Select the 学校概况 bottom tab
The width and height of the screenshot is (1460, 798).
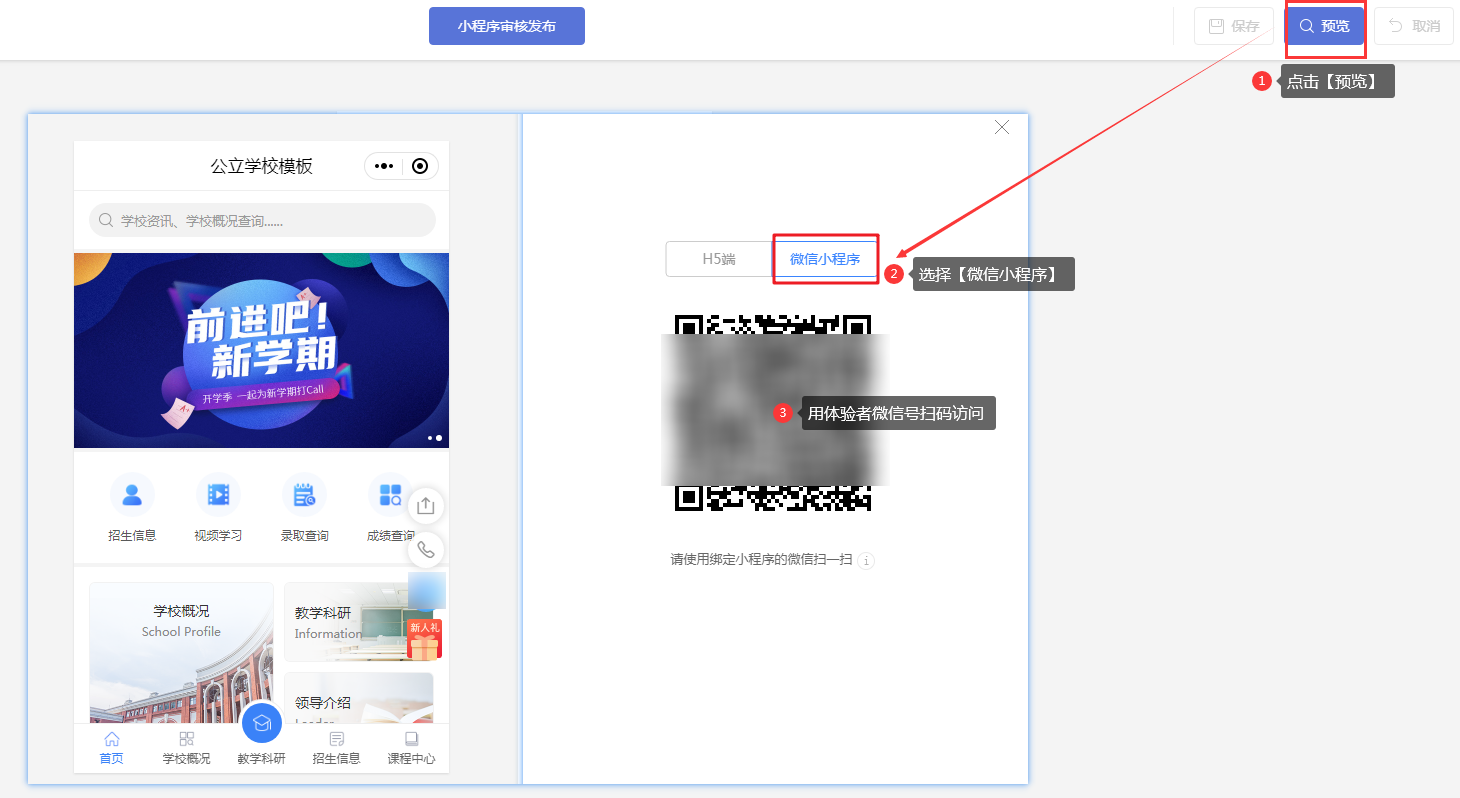[x=186, y=748]
